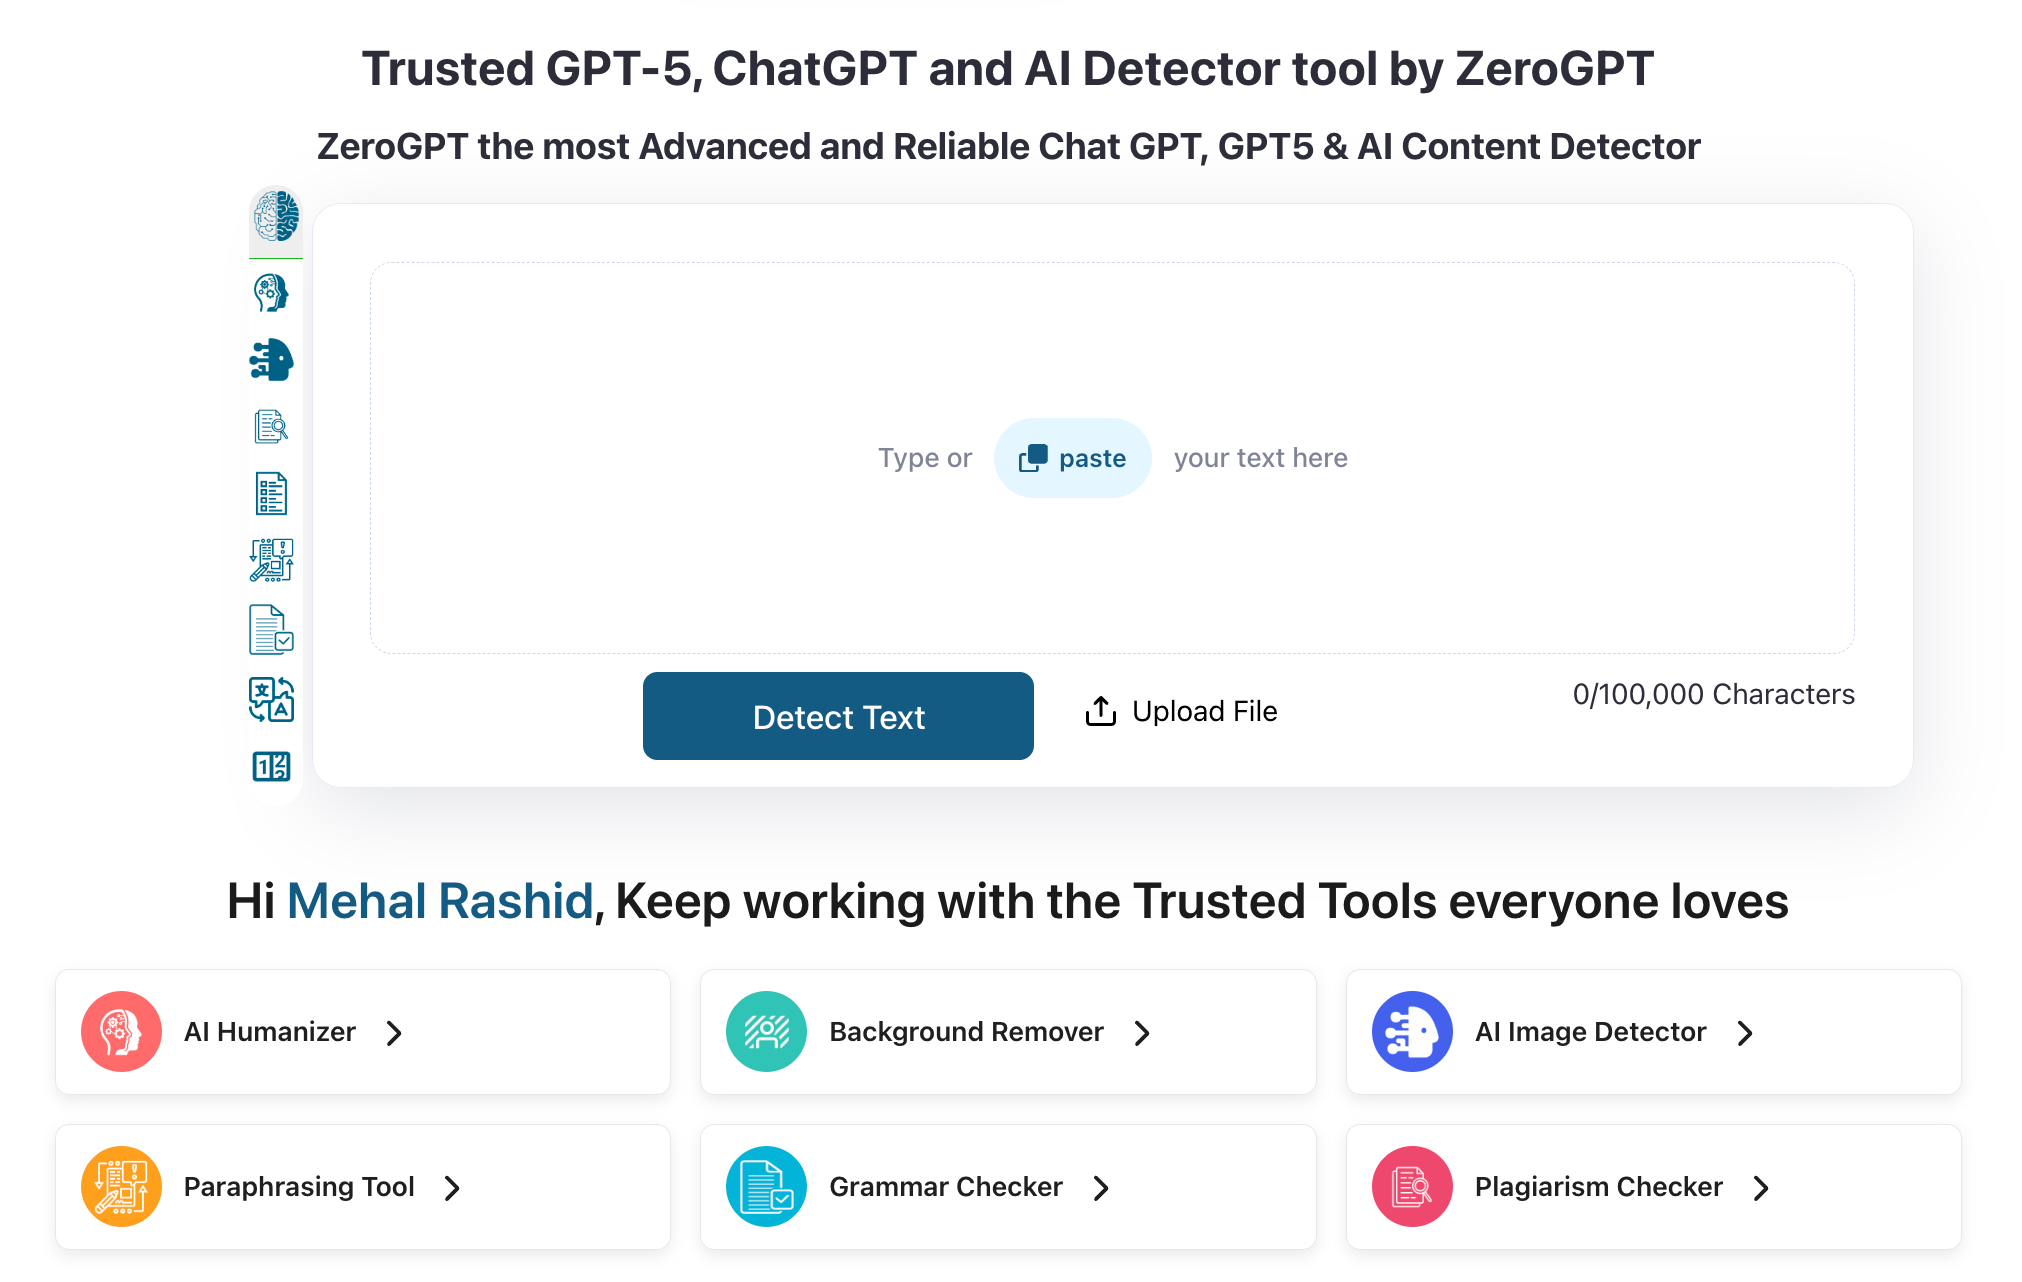The image size is (2022, 1282).
Task: Click the Detect Text button
Action: click(x=838, y=716)
